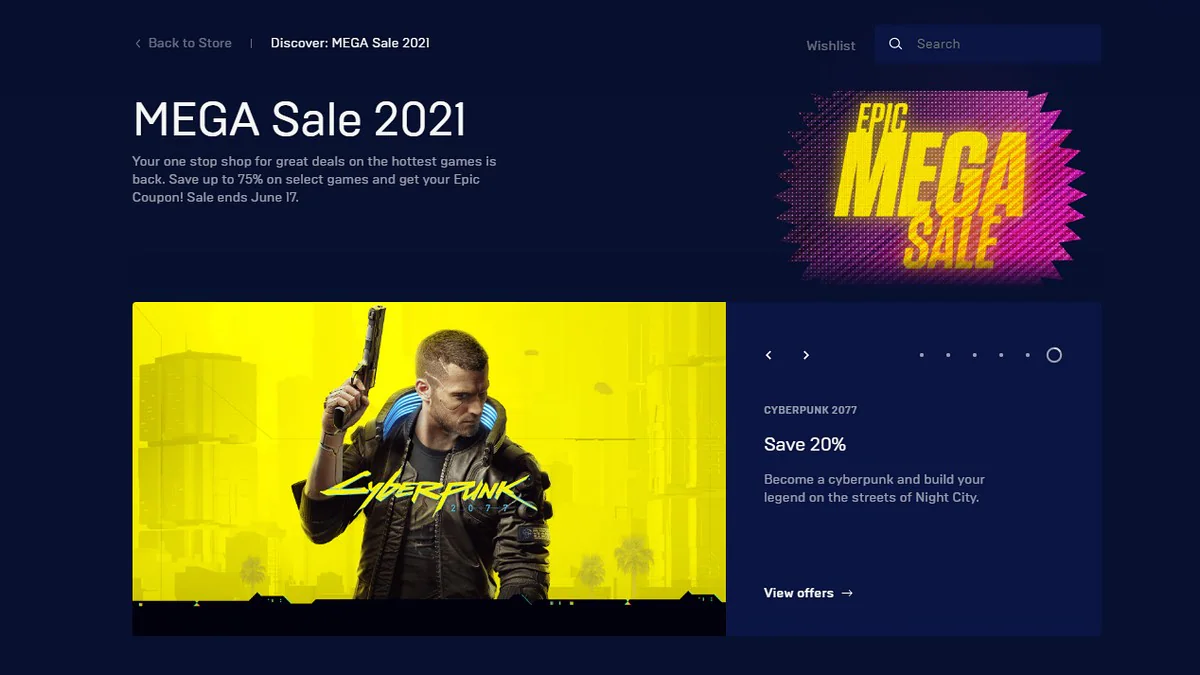Select the fourth carousel dot indicator

pos(1001,355)
